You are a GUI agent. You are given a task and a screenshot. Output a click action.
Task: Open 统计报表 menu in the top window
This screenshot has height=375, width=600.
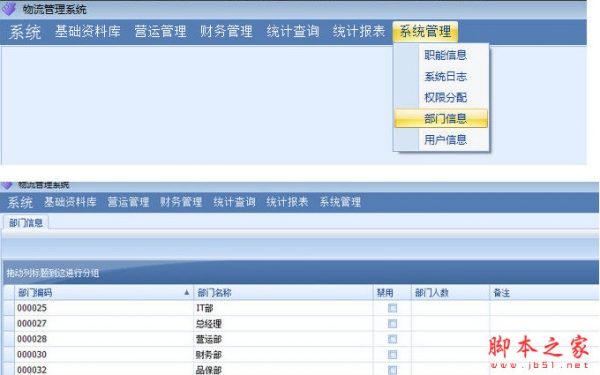(x=359, y=31)
